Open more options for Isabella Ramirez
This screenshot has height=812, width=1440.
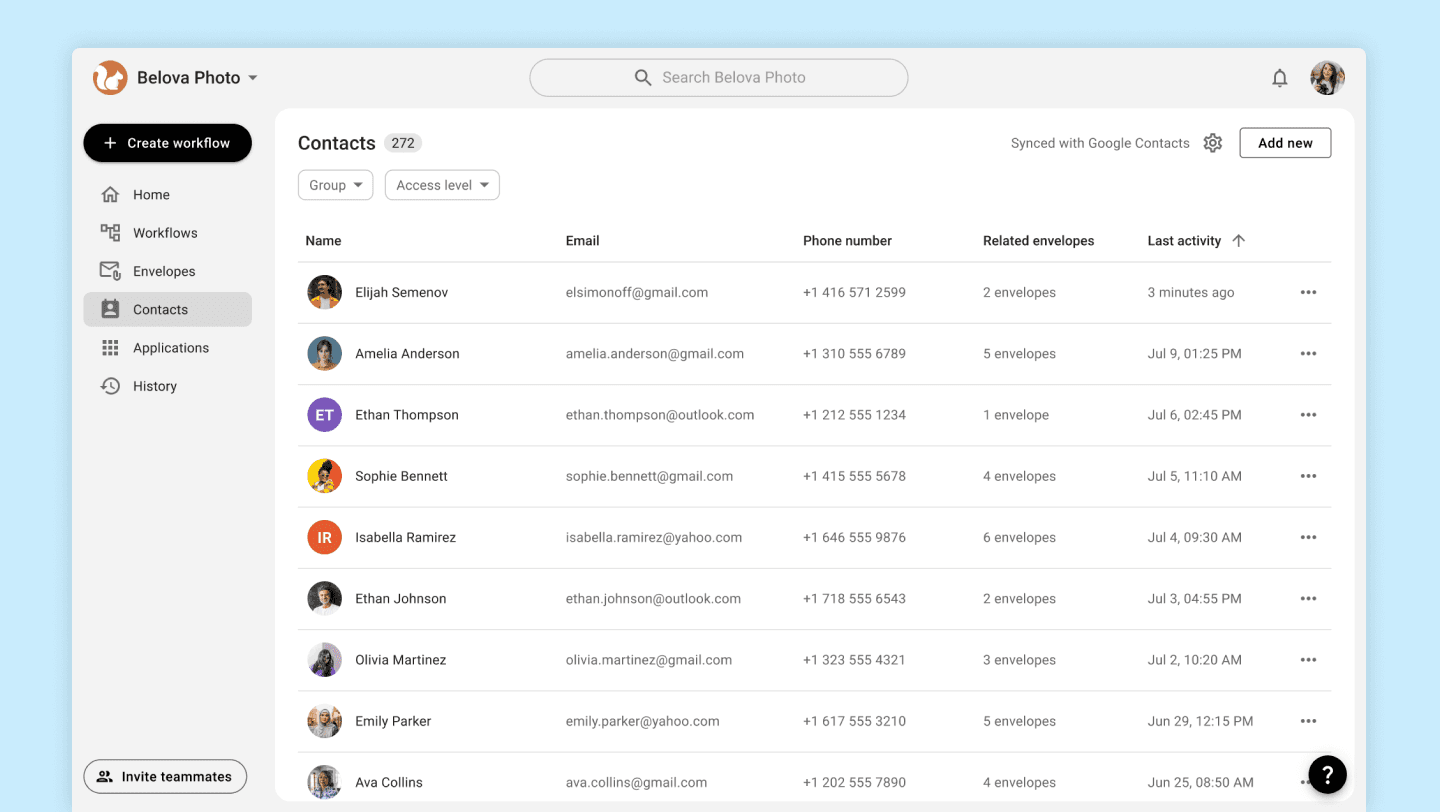pyautogui.click(x=1308, y=538)
